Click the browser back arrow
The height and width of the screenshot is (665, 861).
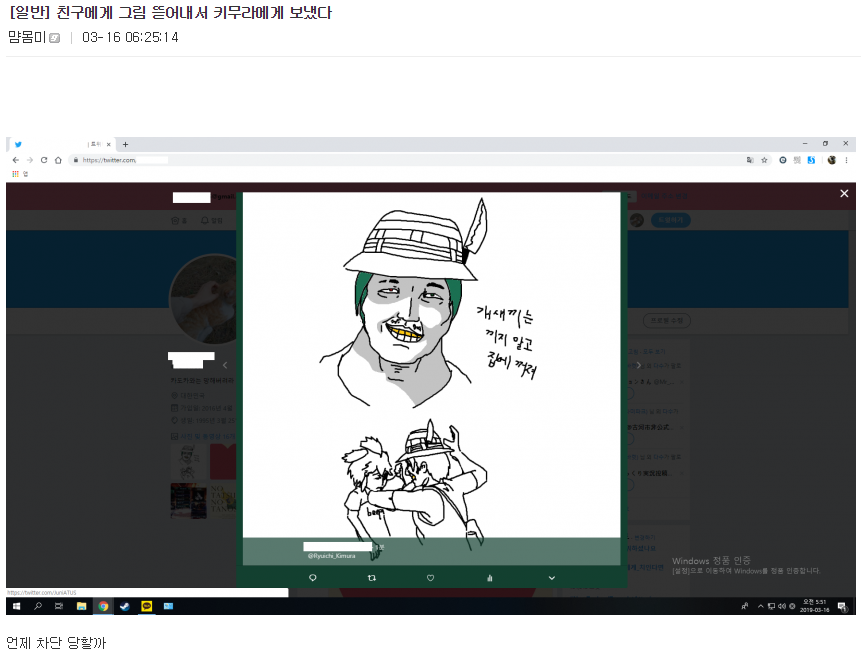tap(16, 160)
